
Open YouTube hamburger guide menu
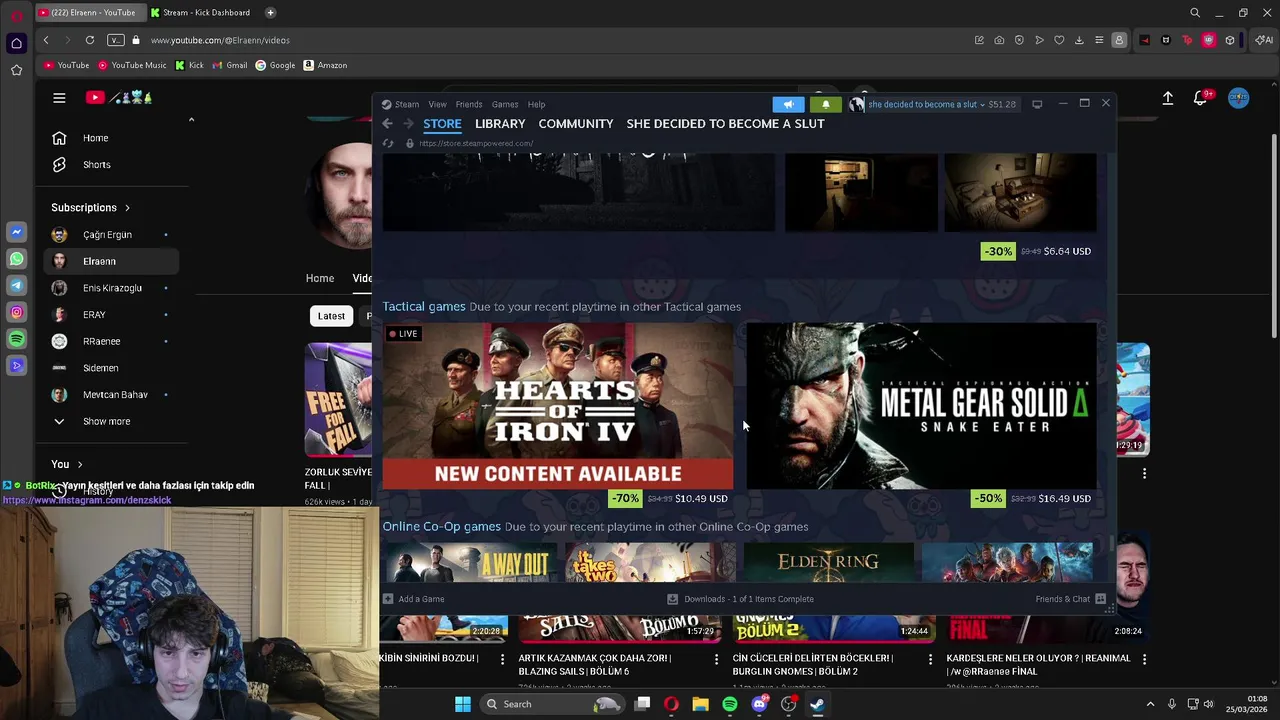click(59, 97)
